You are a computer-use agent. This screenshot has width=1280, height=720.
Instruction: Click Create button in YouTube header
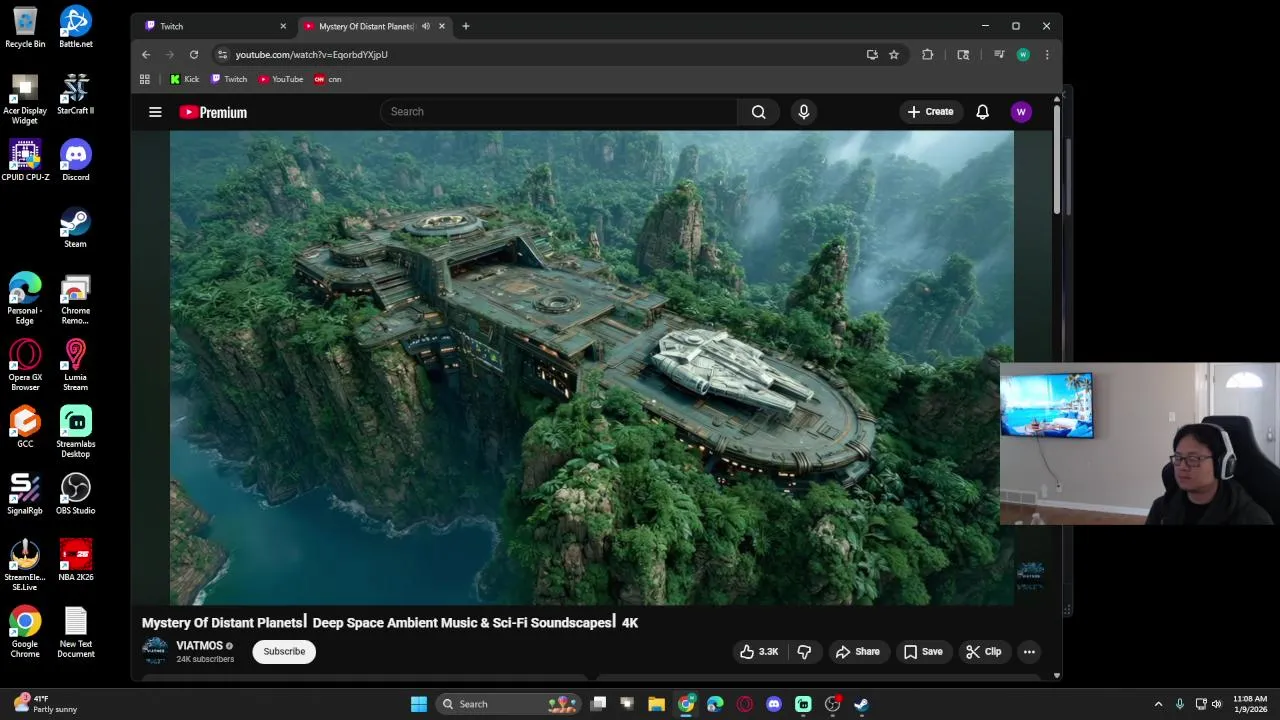[x=930, y=112]
